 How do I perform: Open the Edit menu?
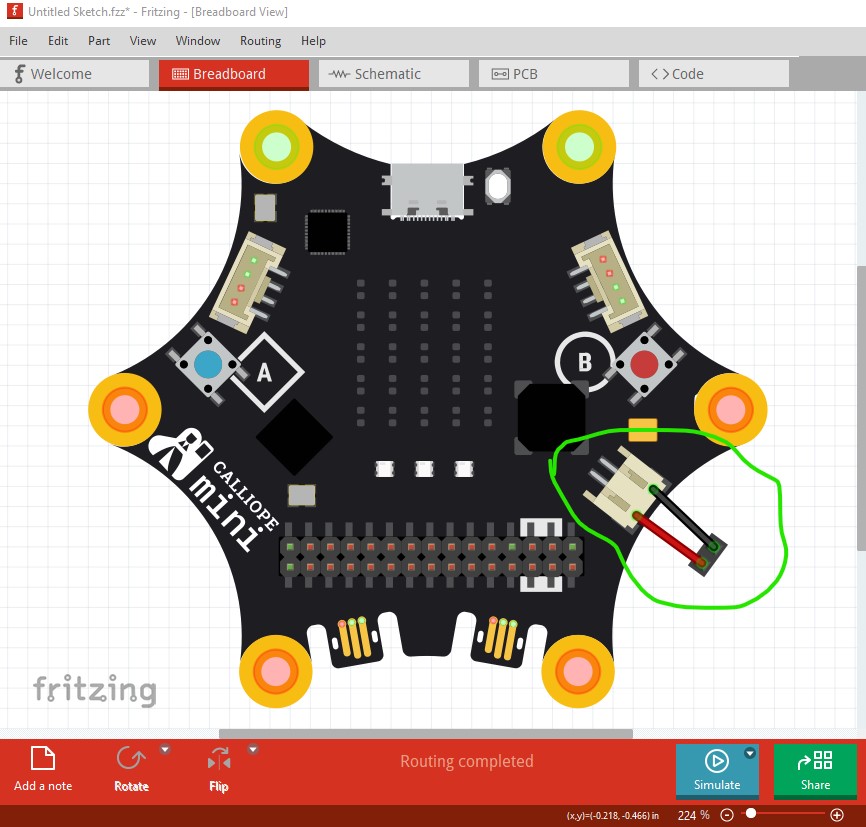coord(58,41)
